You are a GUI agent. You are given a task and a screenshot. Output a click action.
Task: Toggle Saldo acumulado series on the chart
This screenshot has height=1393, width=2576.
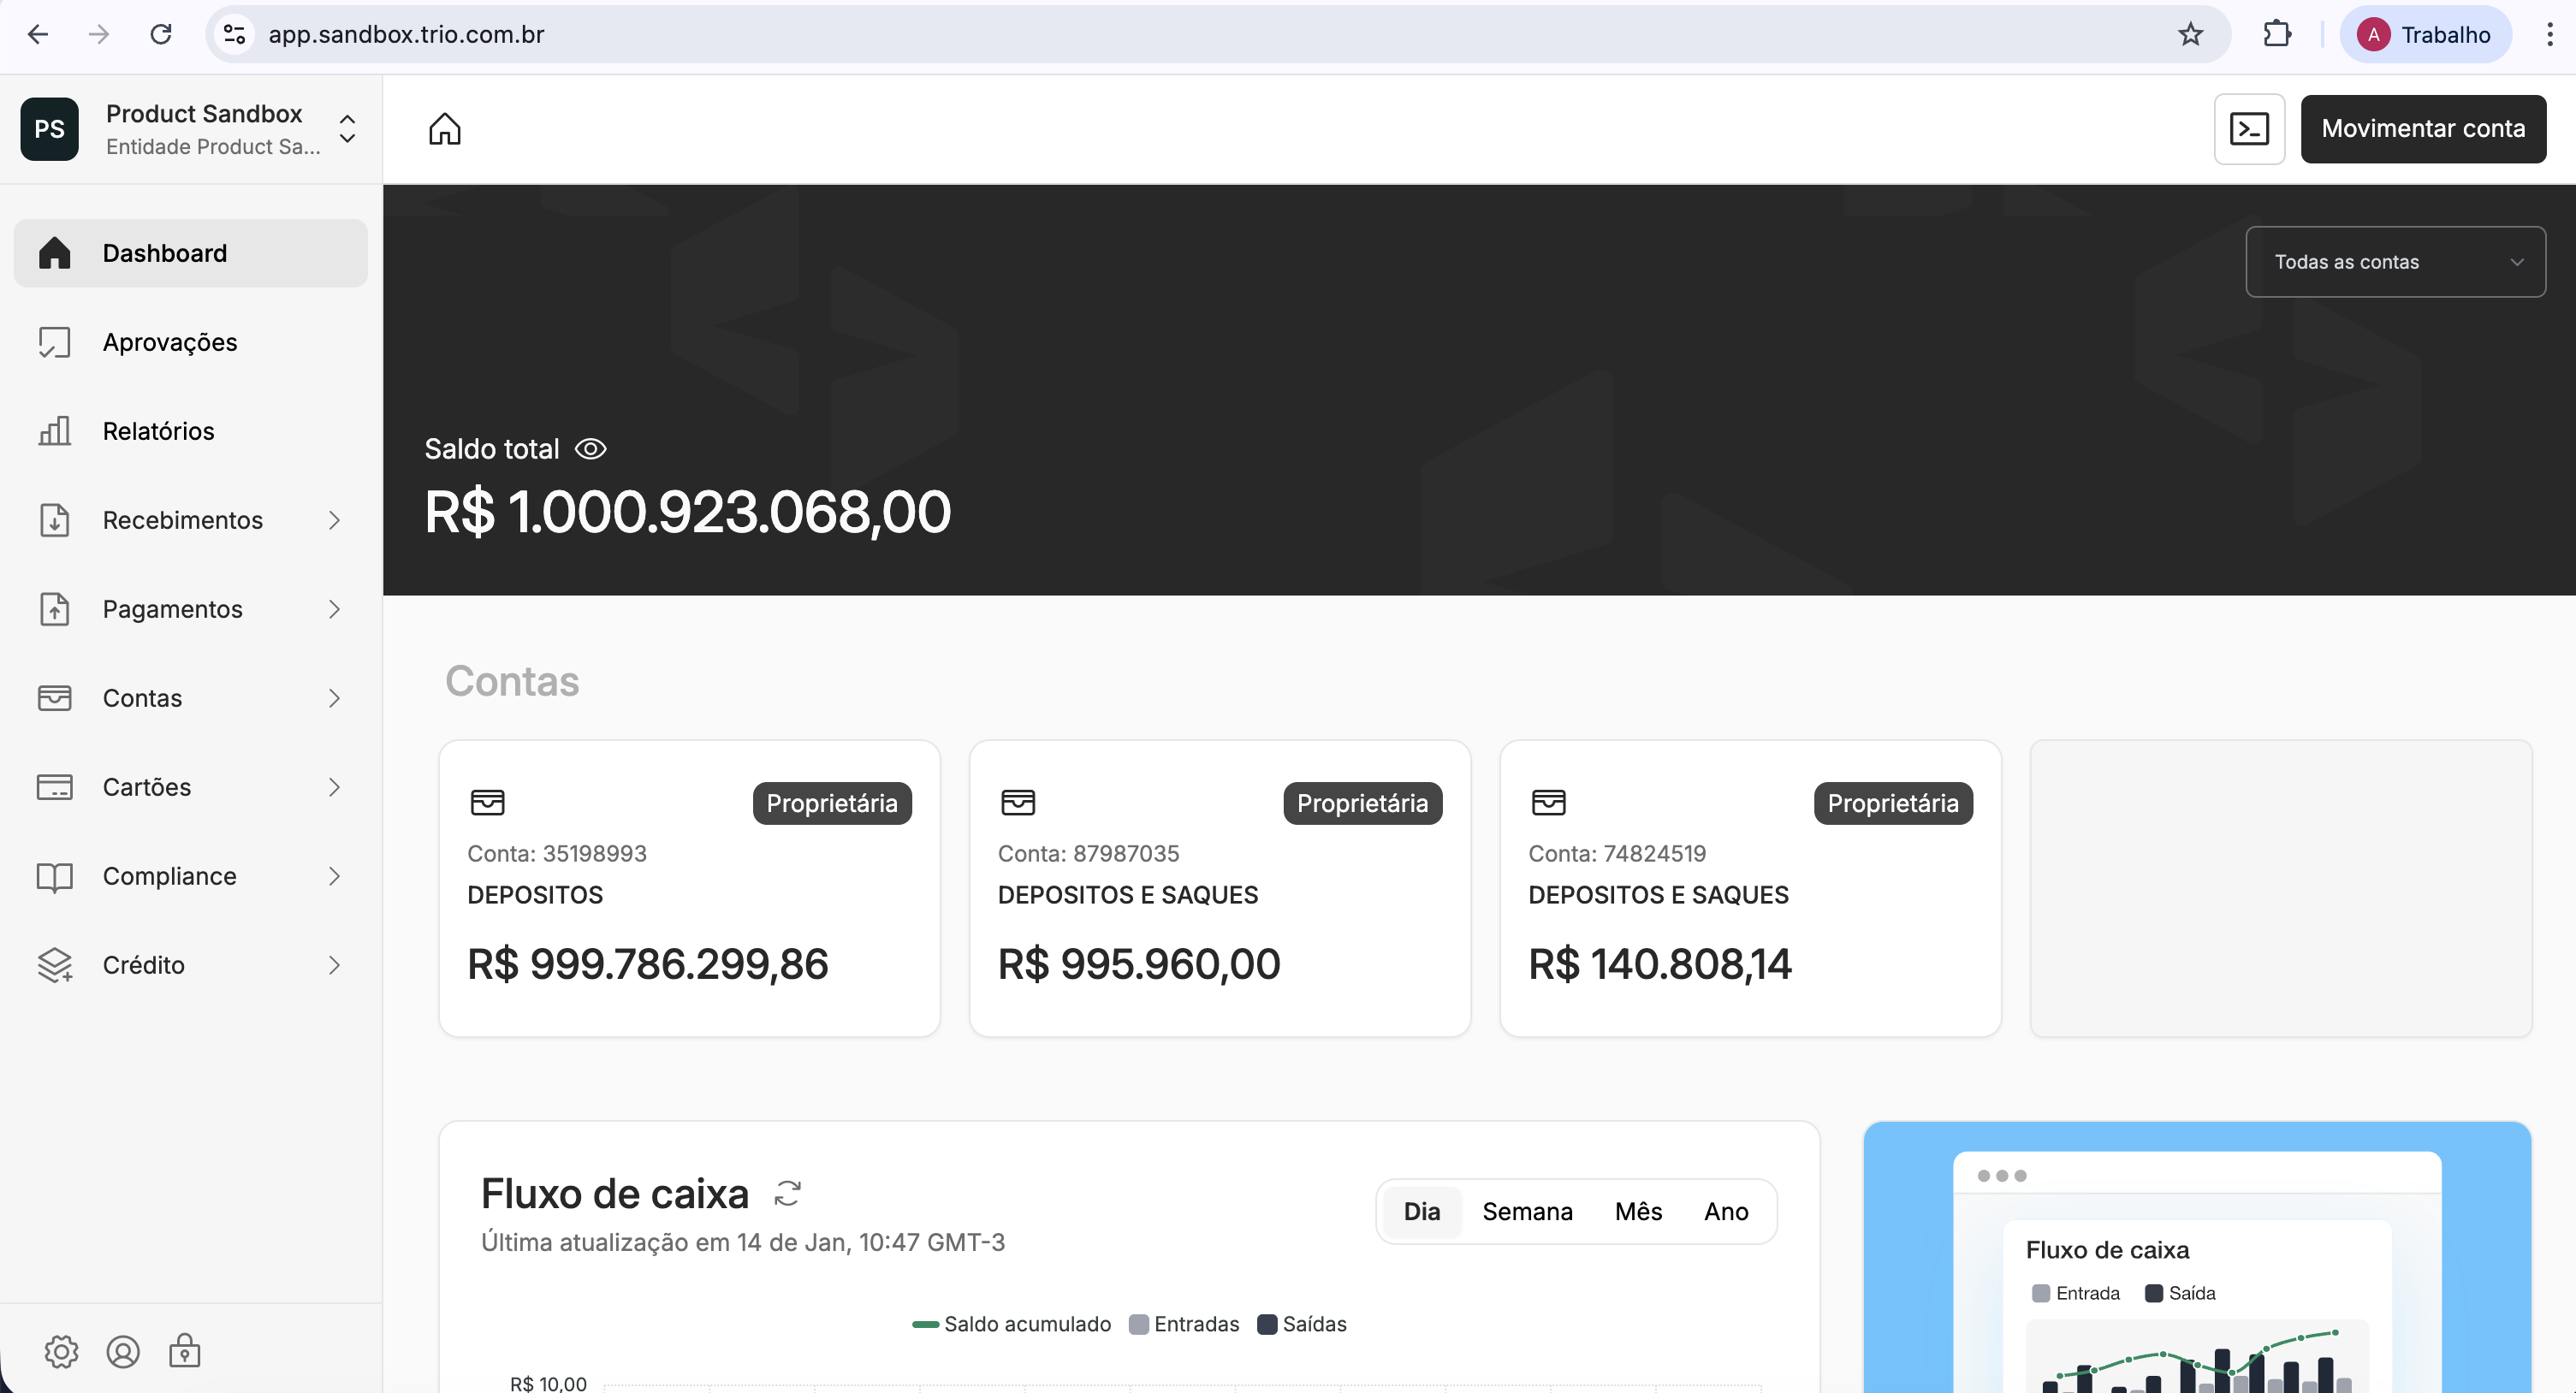pos(1010,1323)
